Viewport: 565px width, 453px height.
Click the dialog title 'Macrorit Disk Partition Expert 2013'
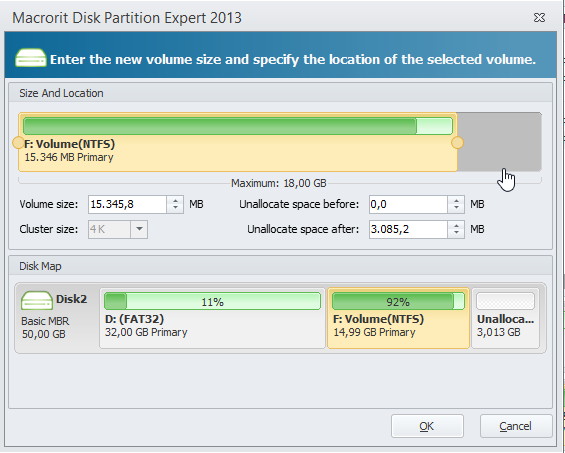[x=127, y=18]
